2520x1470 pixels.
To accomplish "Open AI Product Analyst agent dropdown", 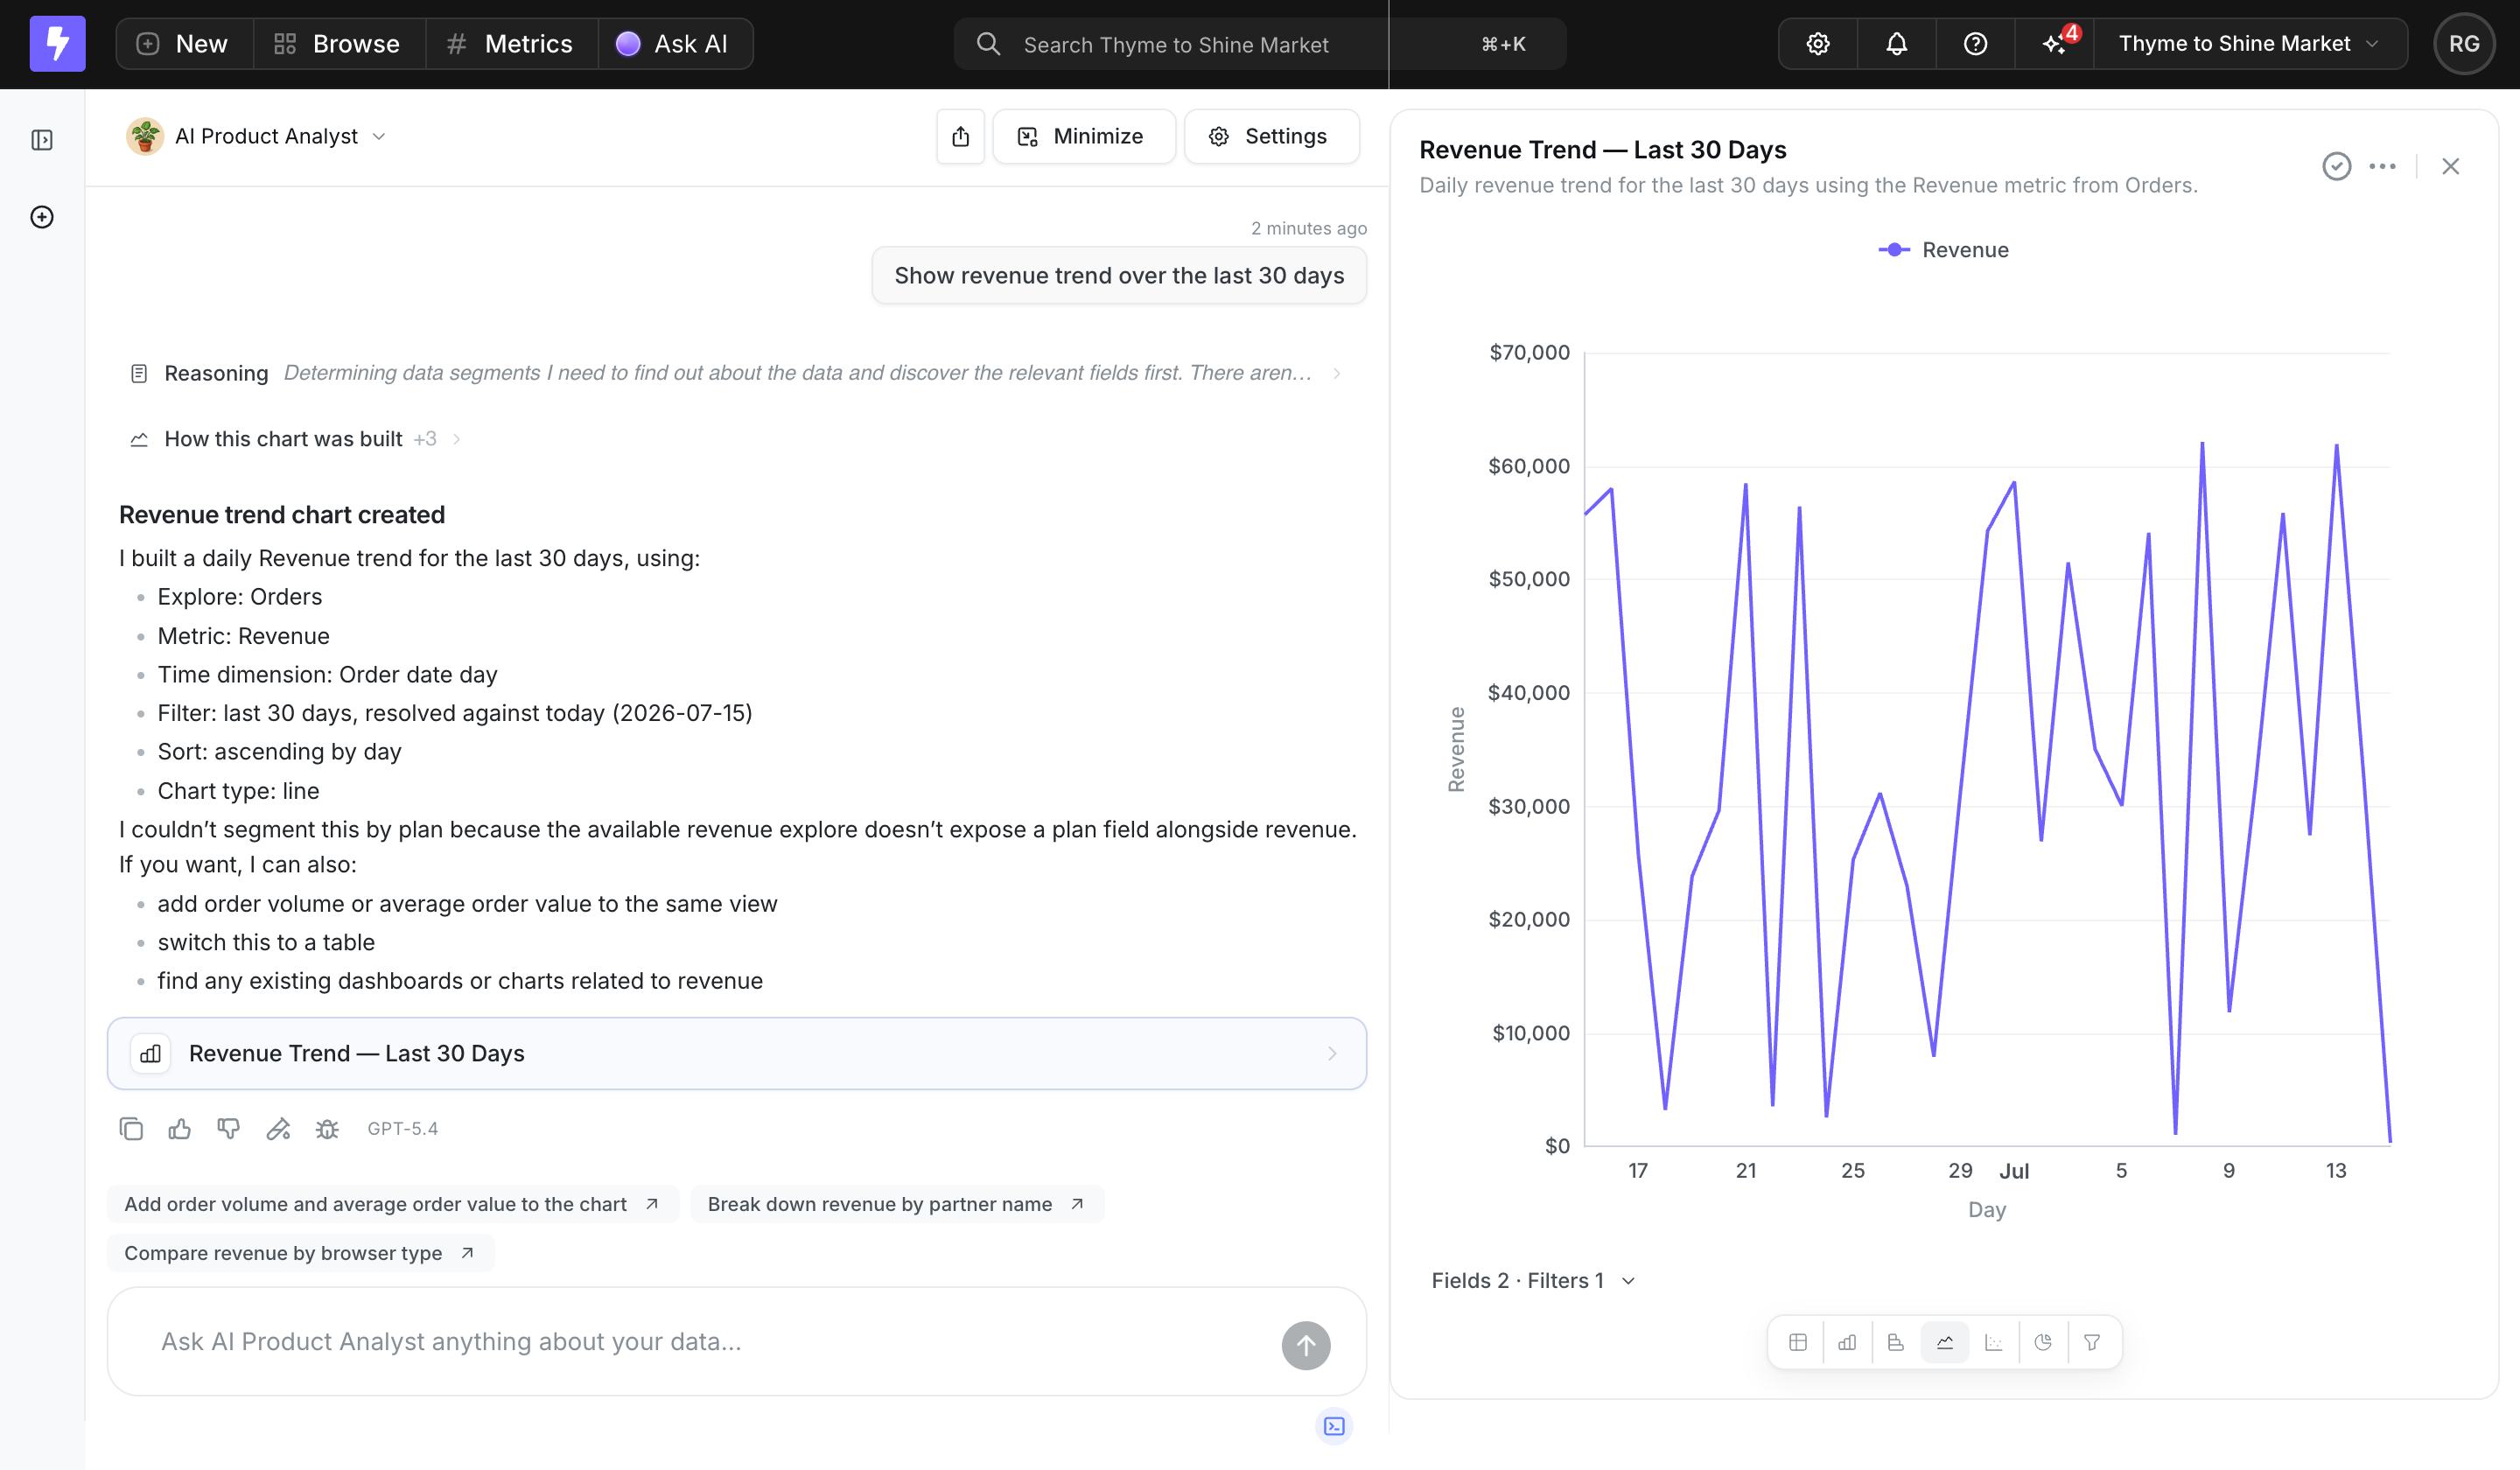I will 257,136.
